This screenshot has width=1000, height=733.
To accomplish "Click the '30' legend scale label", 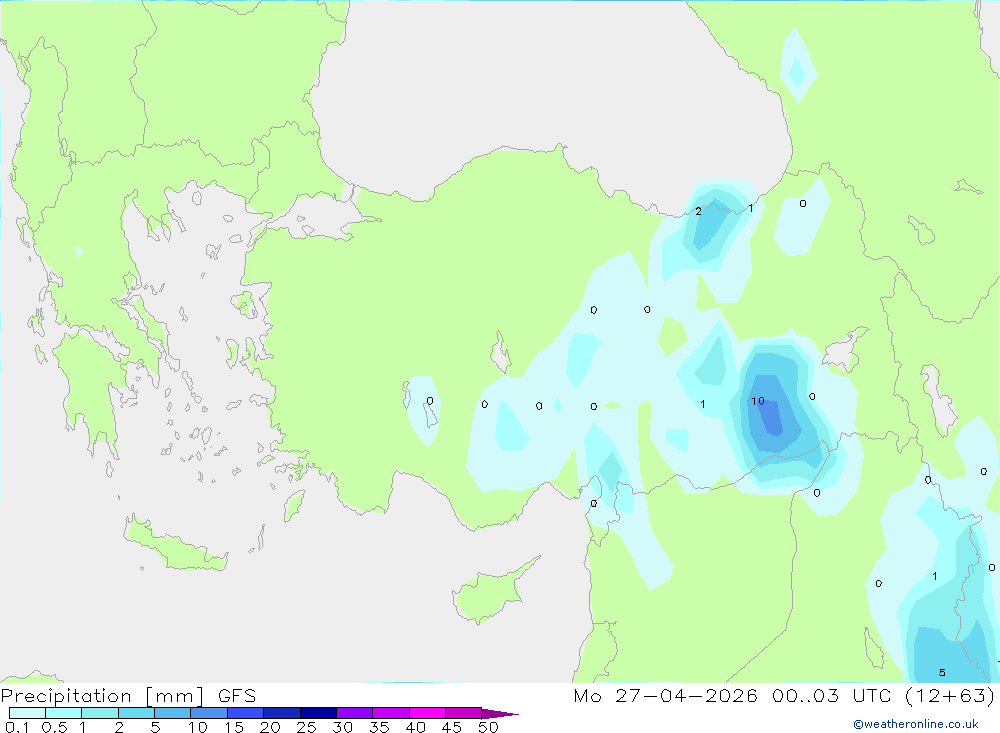I will click(342, 727).
